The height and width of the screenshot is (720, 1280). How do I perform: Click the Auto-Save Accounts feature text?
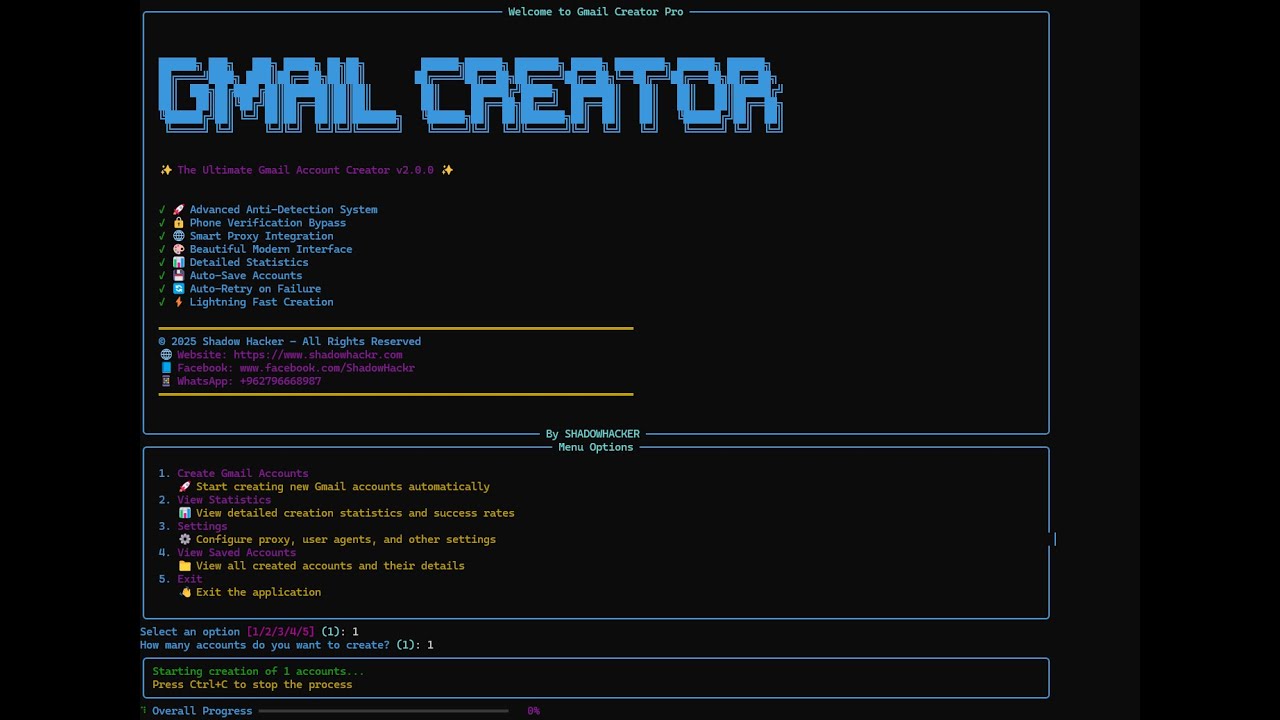point(246,275)
